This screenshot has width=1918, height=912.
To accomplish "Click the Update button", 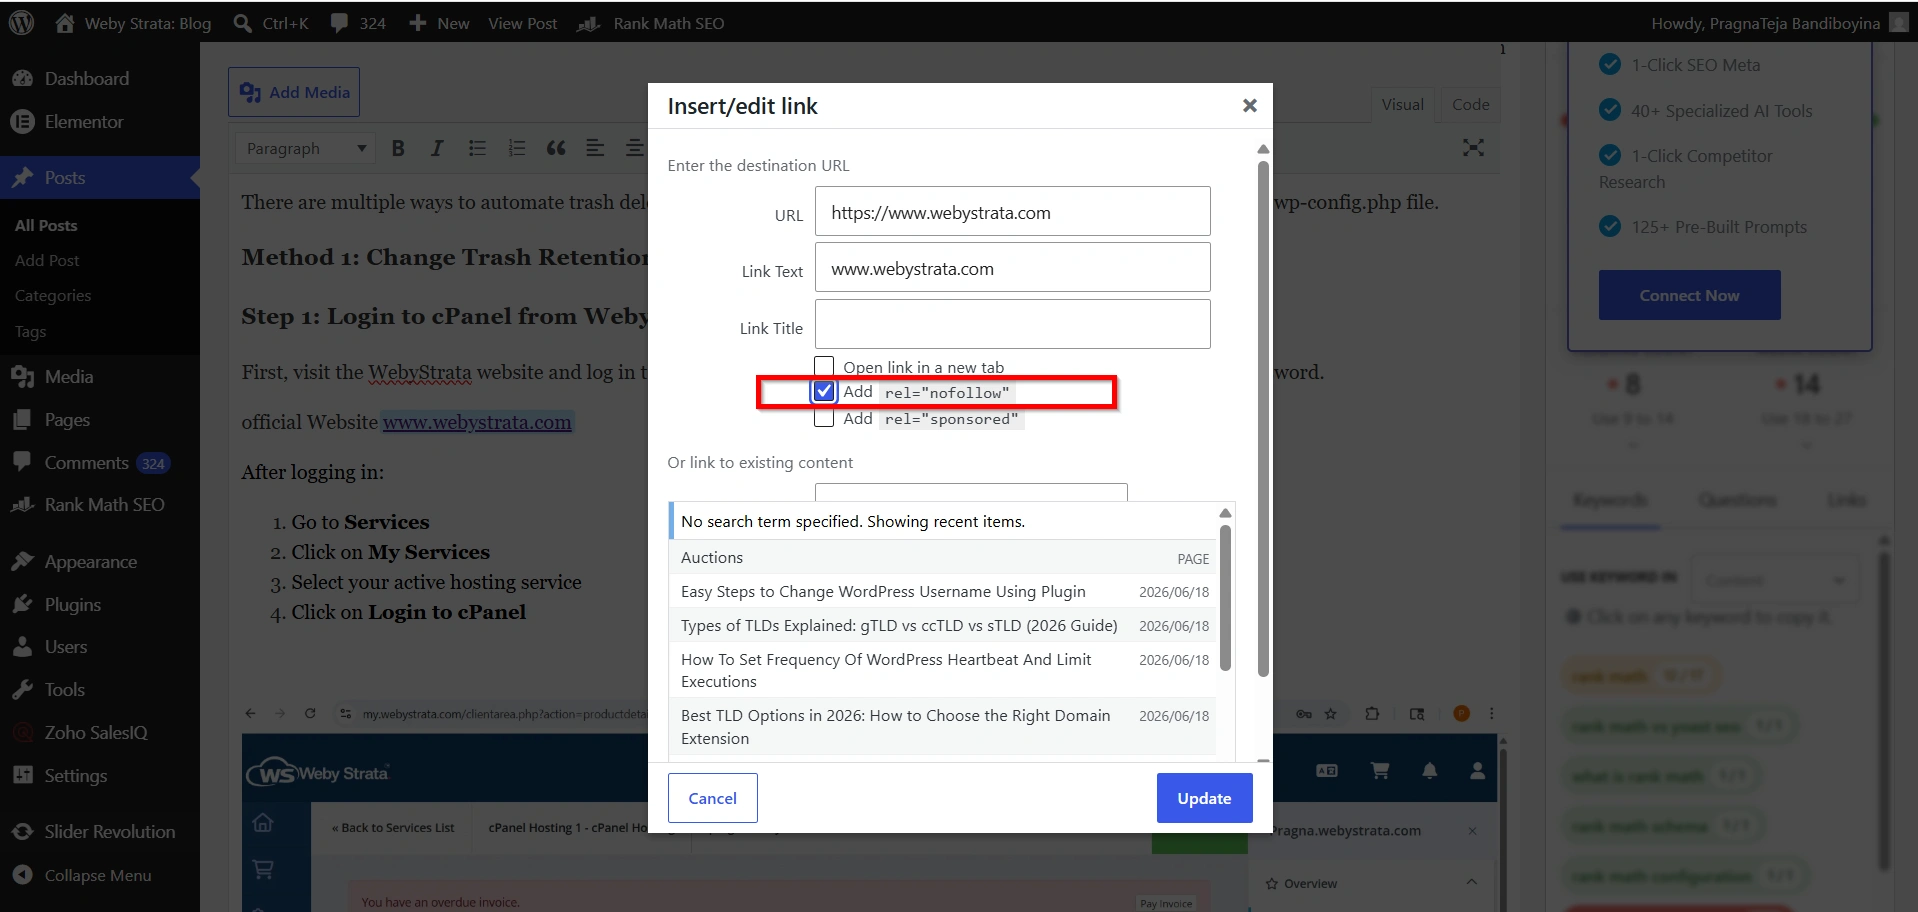I will point(1204,798).
